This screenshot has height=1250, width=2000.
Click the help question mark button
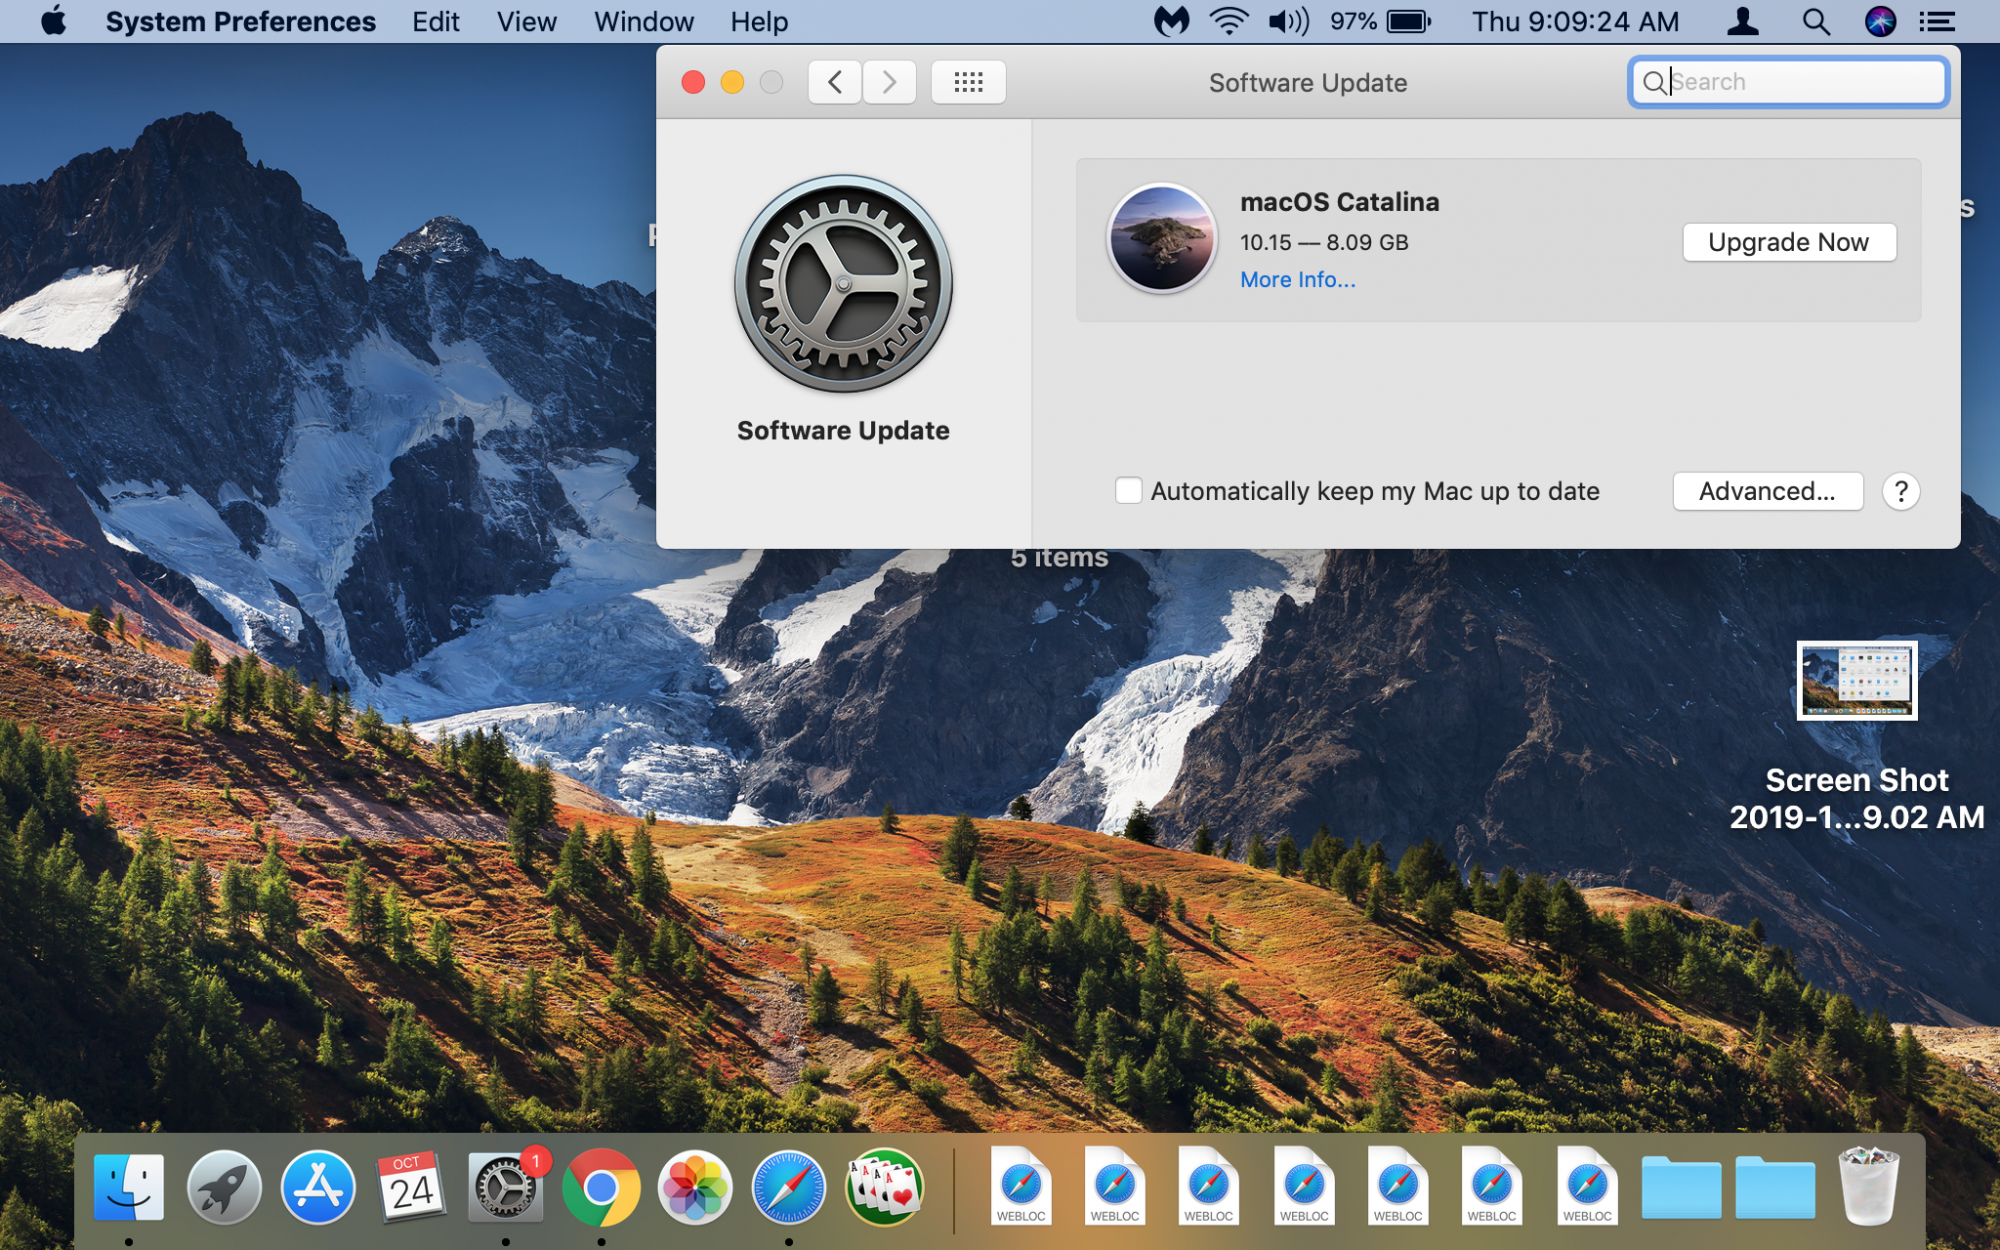pyautogui.click(x=1900, y=491)
